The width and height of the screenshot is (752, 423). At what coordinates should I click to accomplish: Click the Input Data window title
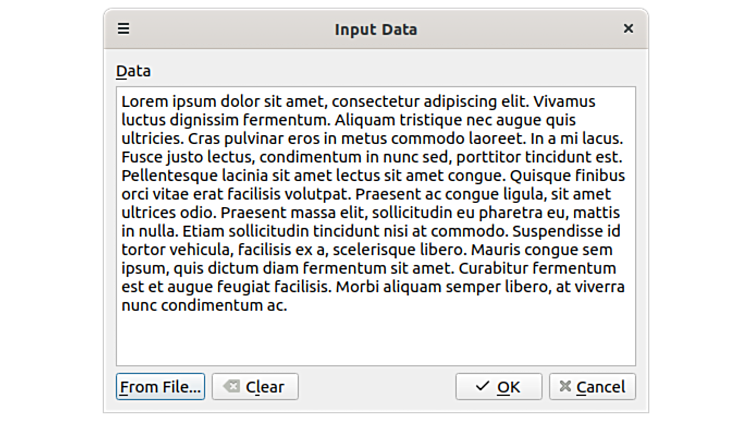pos(375,29)
